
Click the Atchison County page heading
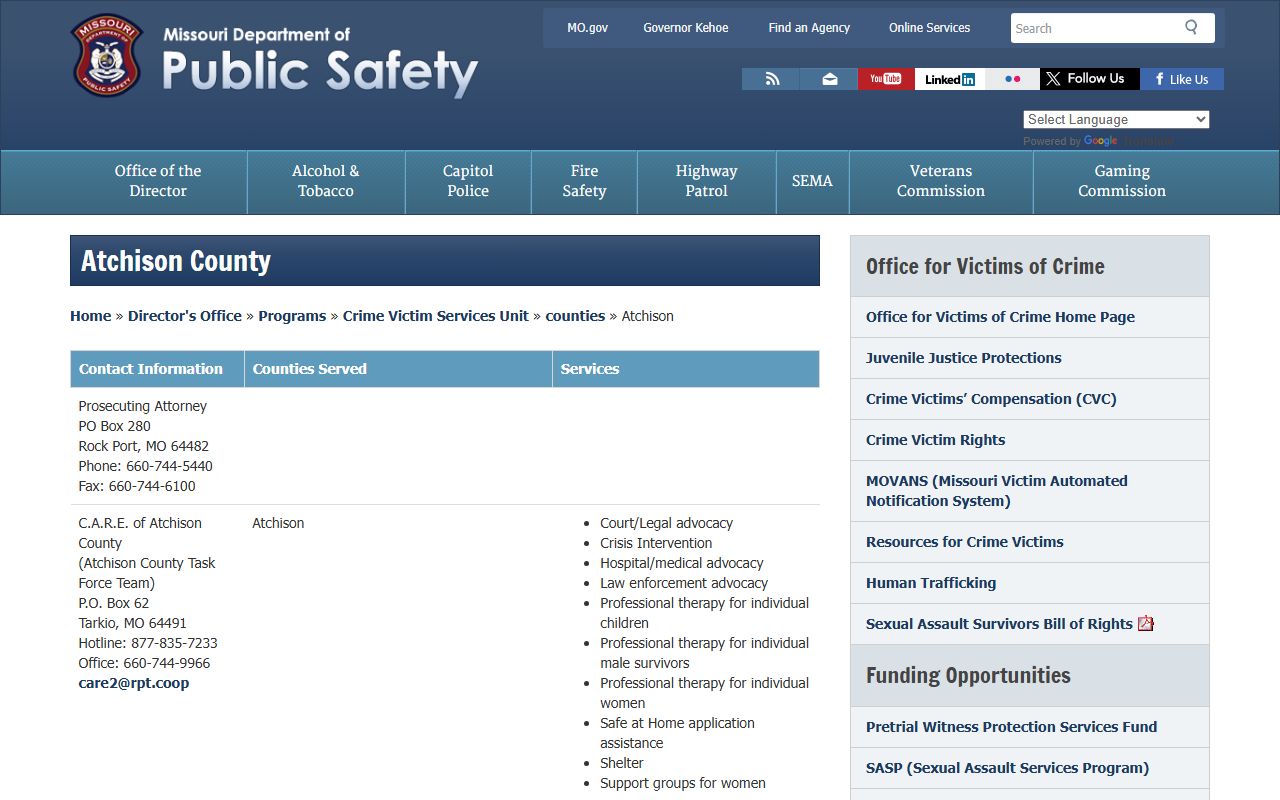(x=176, y=261)
